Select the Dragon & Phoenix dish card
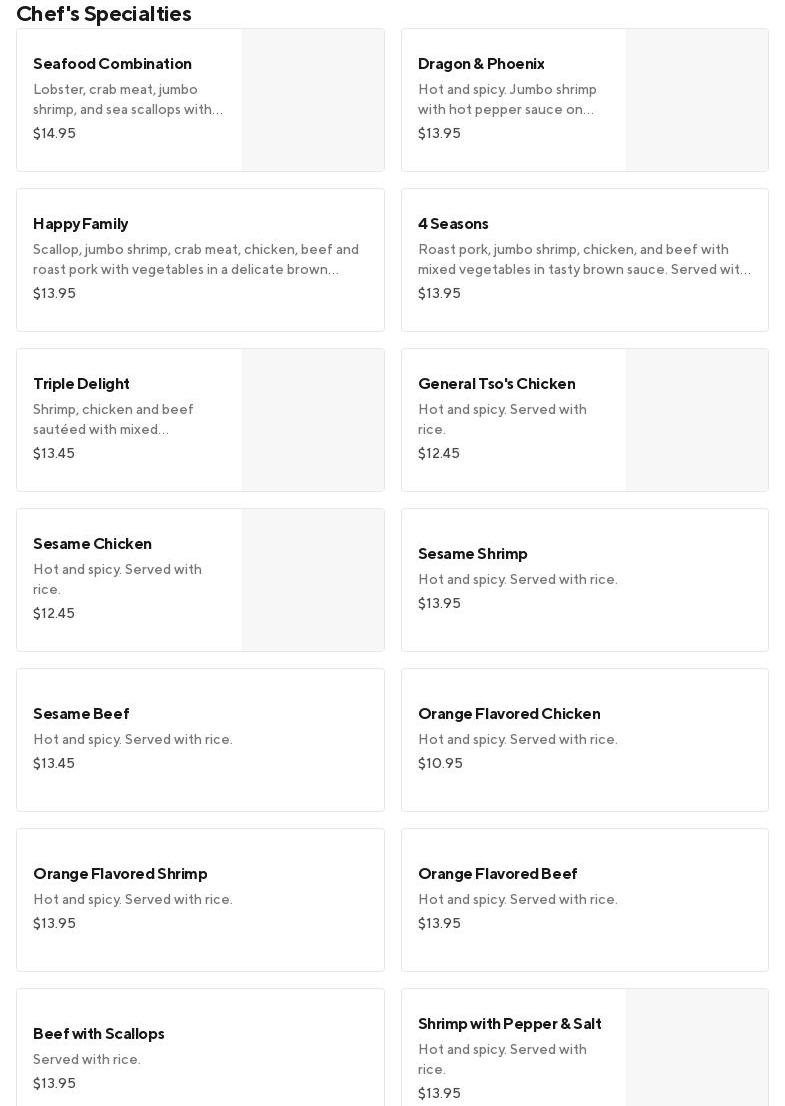 click(514, 99)
